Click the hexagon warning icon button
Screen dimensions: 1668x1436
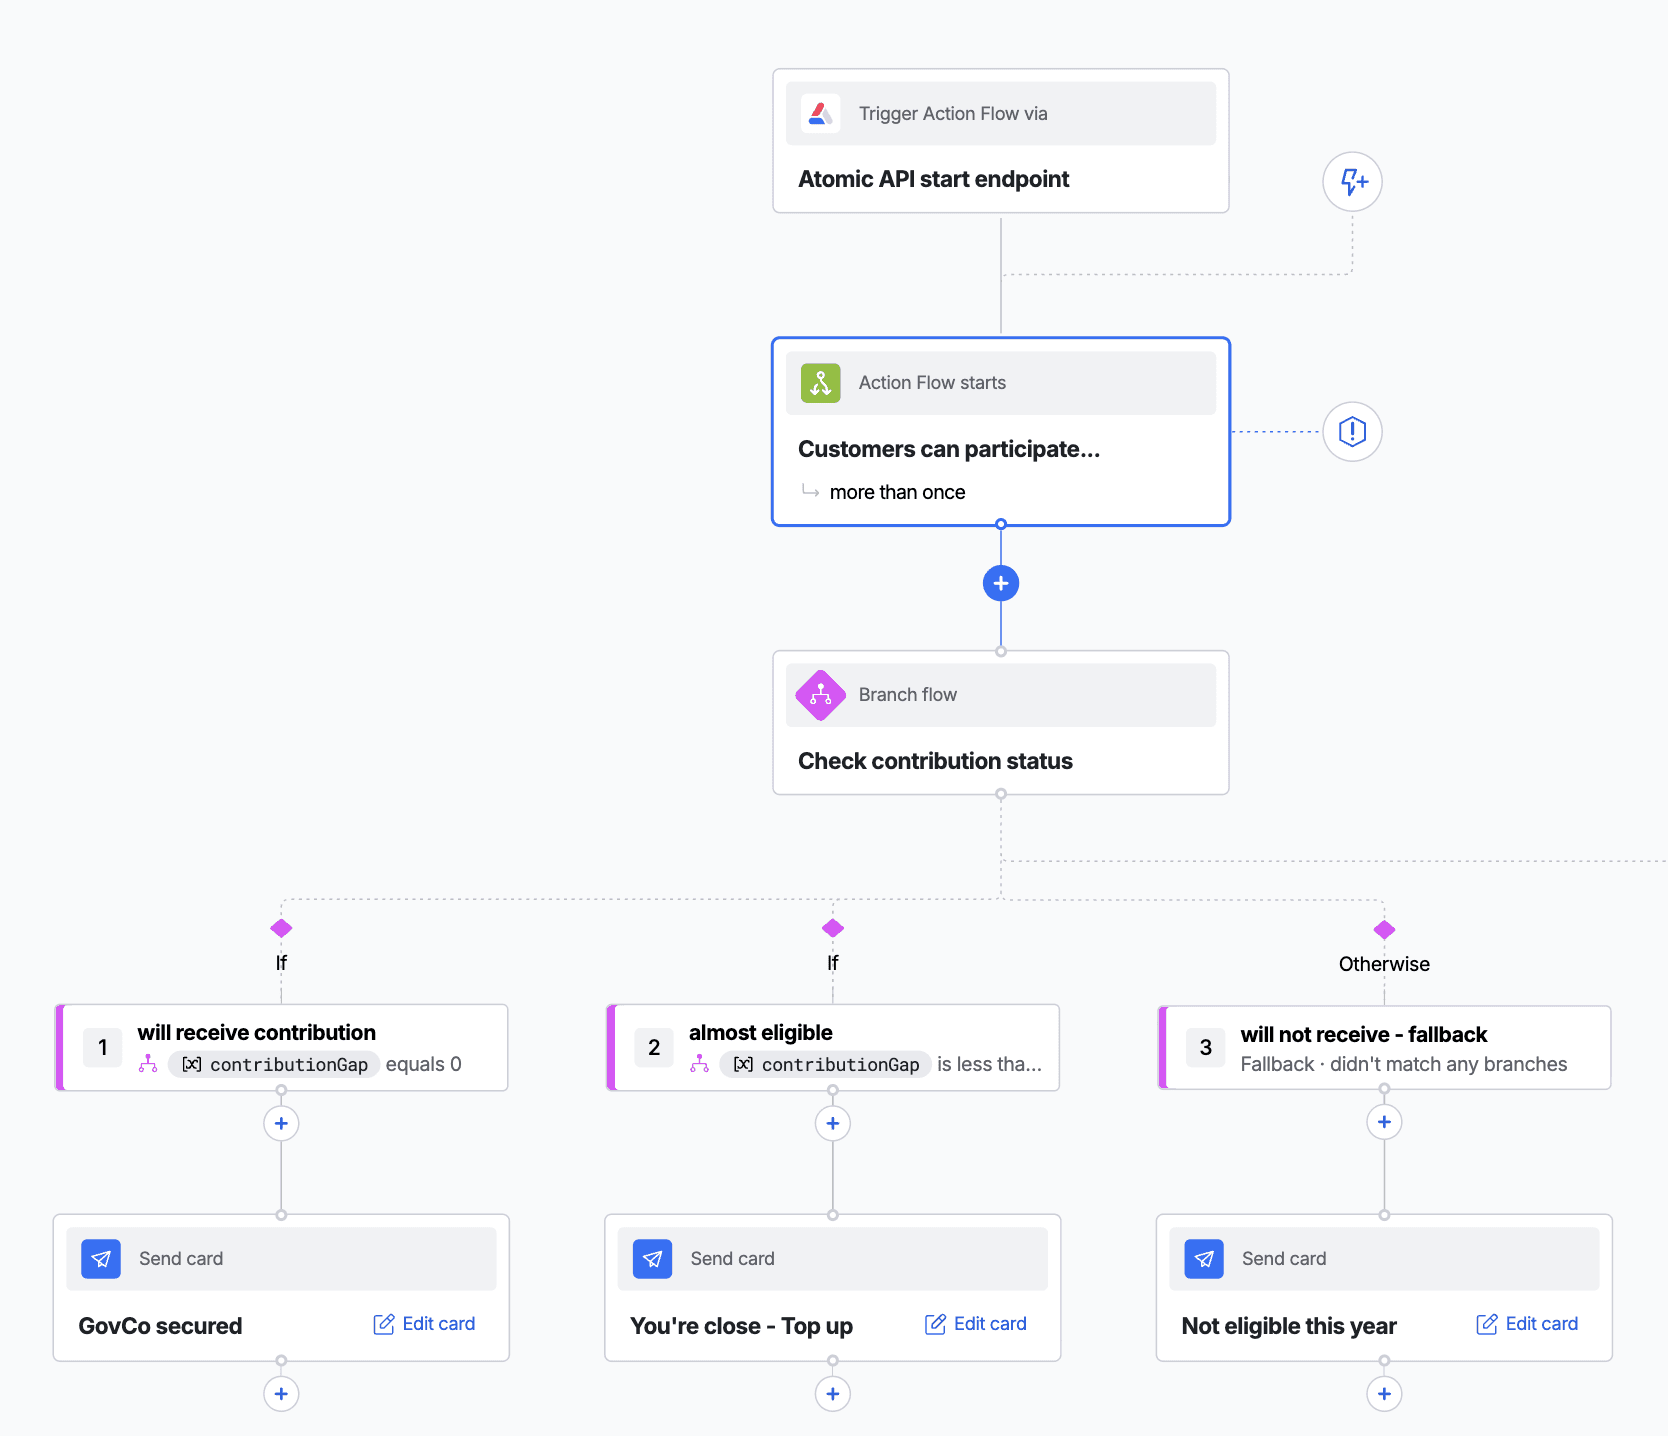(1352, 432)
